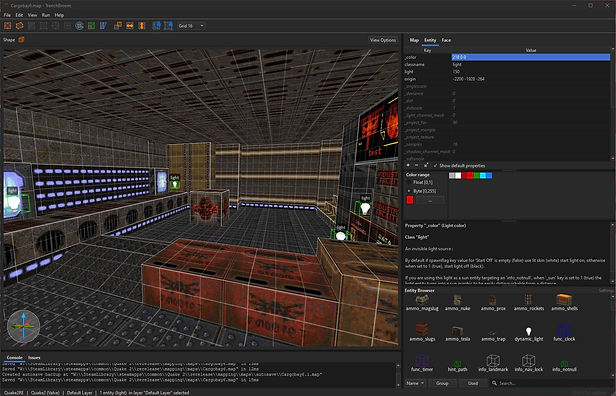Open the Grid 16 dropdown
This screenshot has width=616, height=396.
click(x=191, y=26)
